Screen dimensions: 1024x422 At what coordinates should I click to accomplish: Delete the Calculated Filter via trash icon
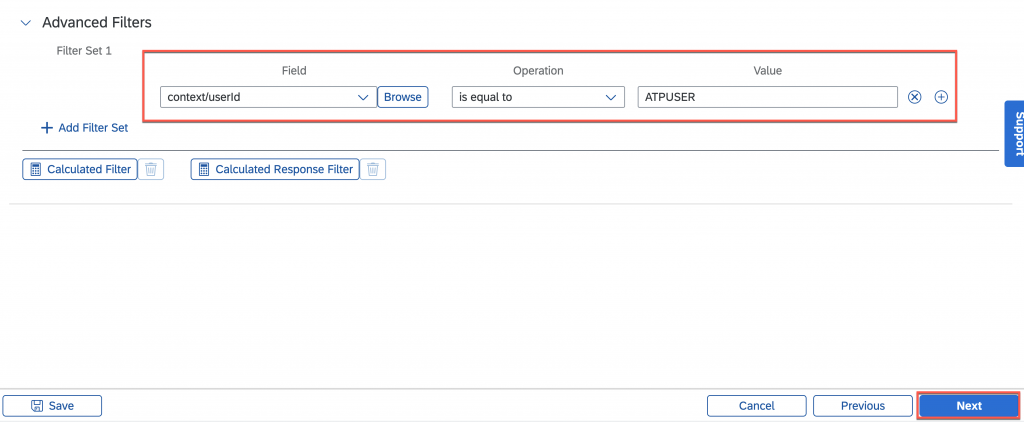151,169
